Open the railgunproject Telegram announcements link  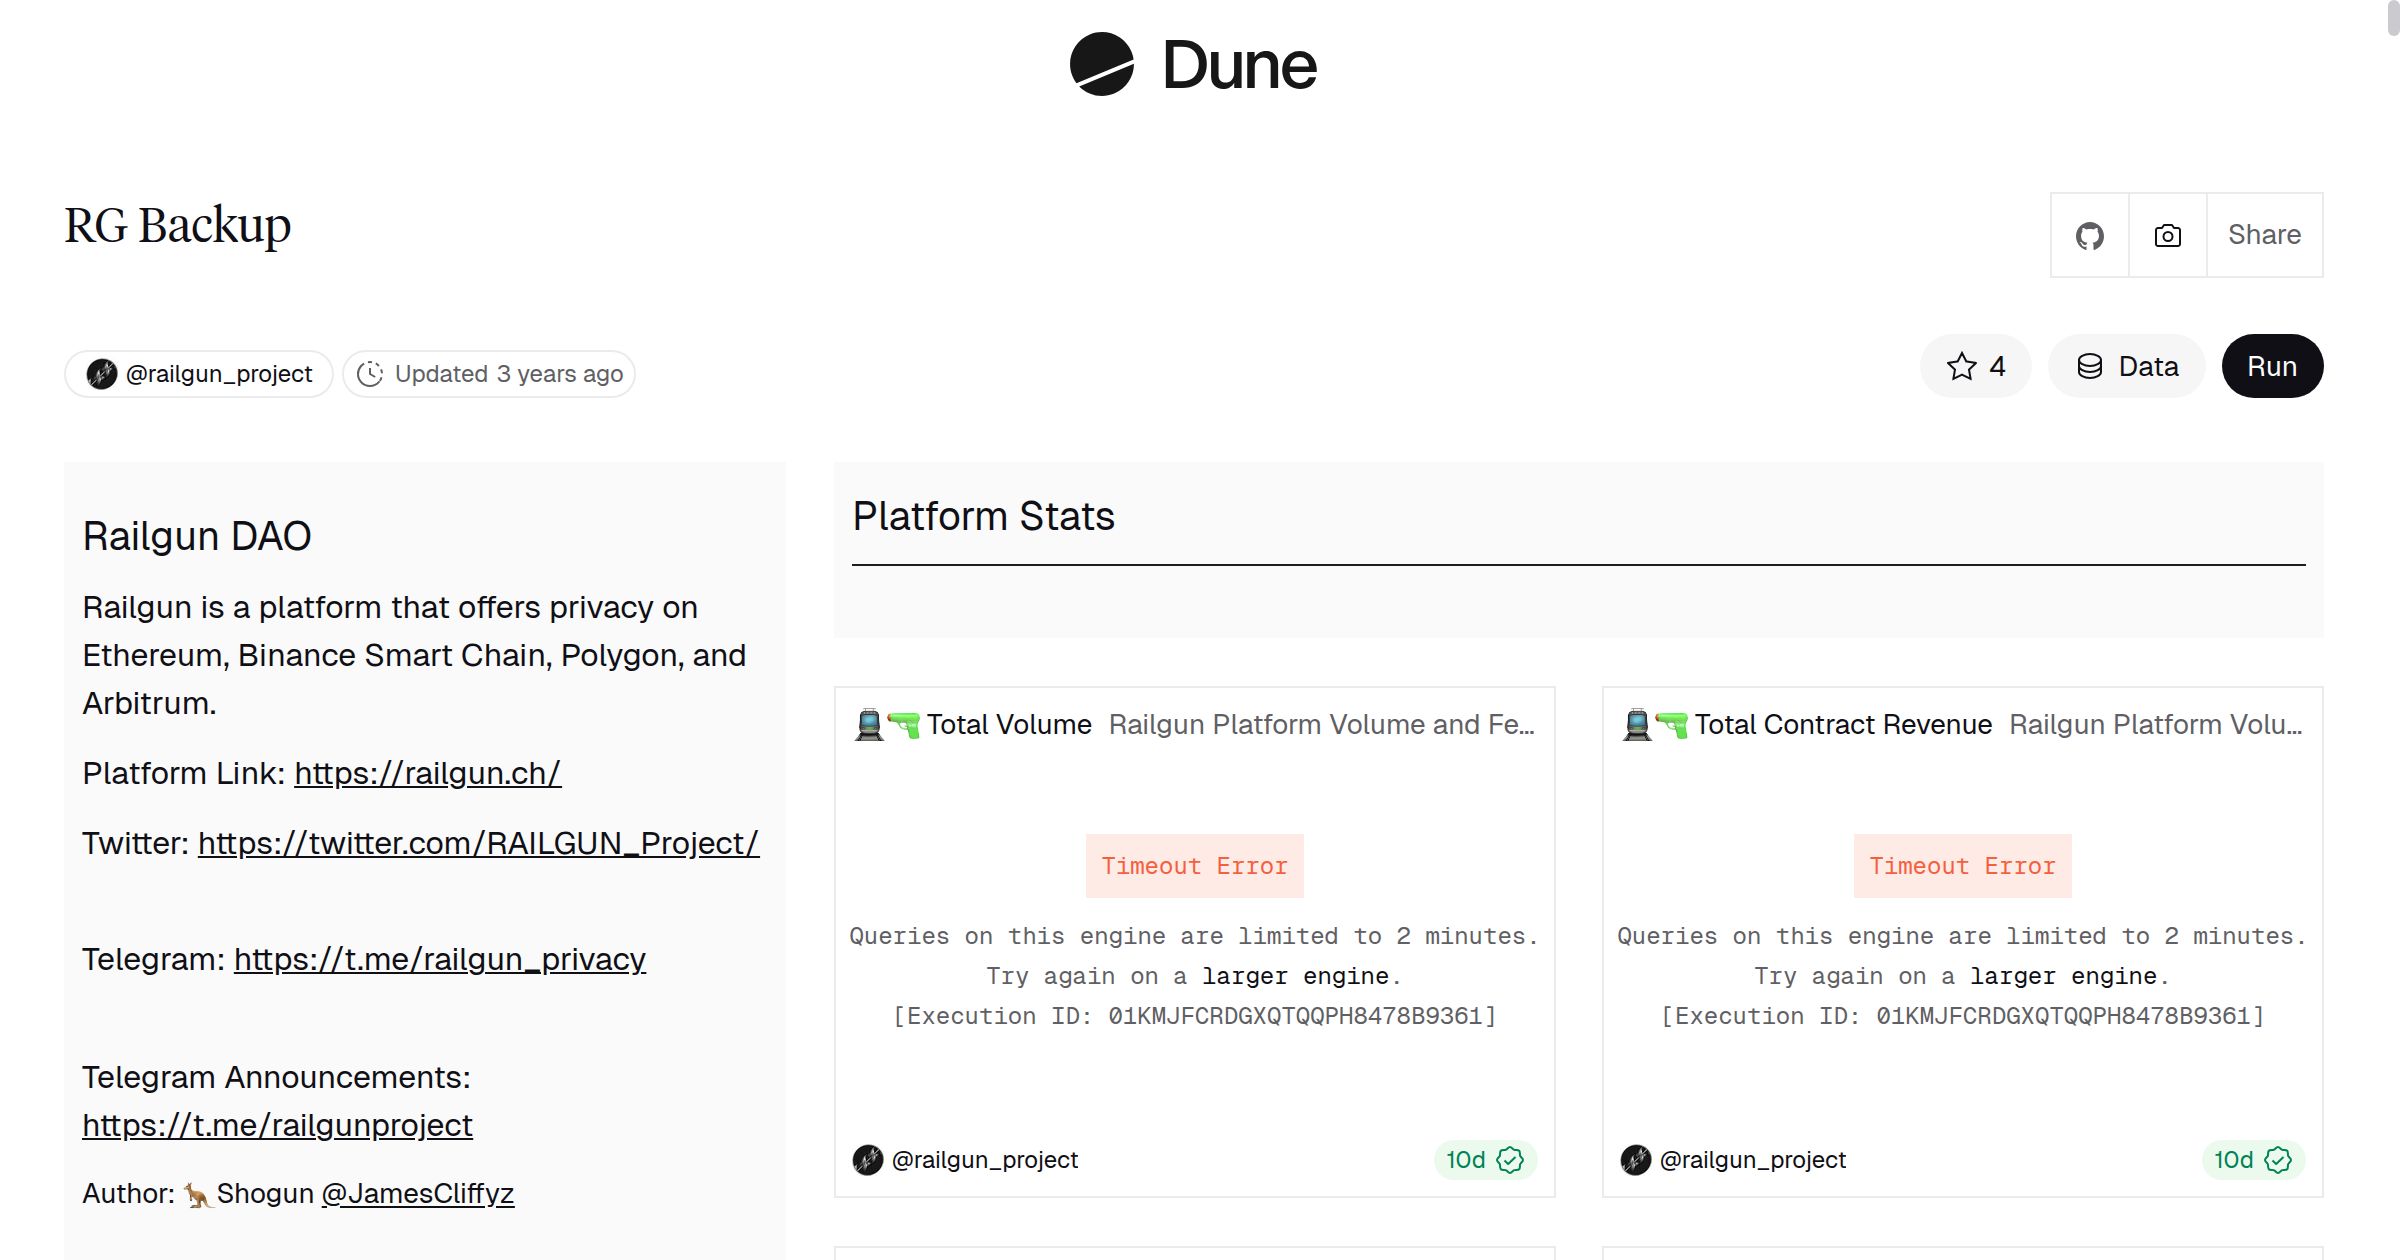277,1125
